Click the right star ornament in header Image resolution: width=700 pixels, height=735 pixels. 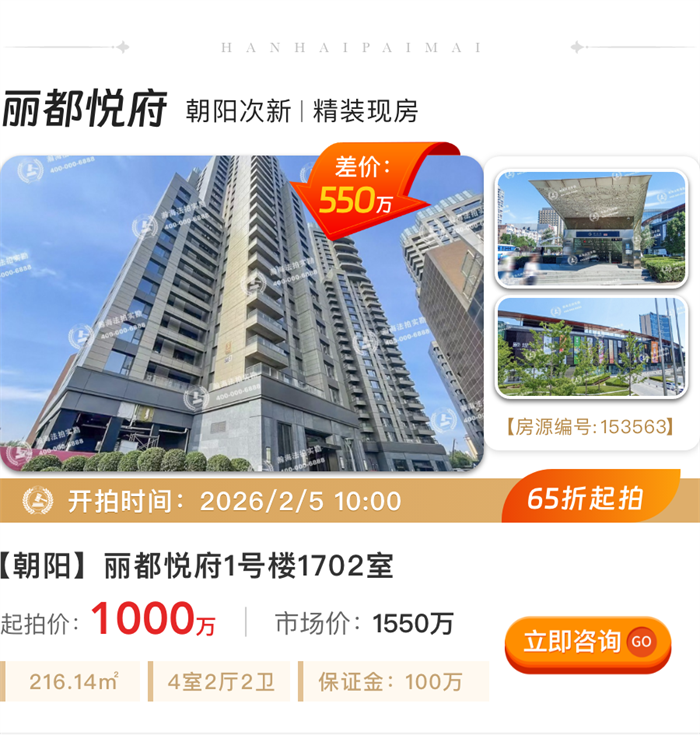577,47
